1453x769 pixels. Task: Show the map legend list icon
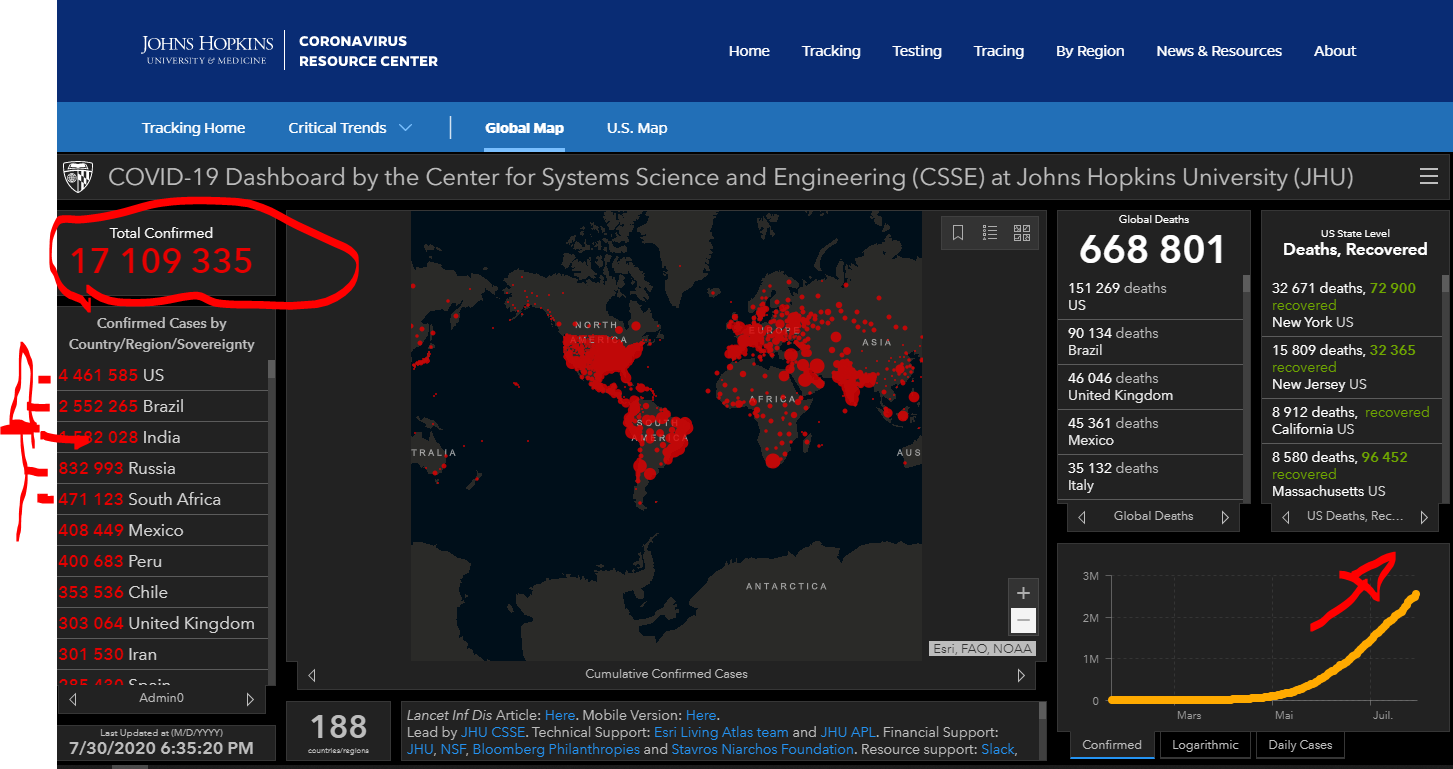coord(990,233)
